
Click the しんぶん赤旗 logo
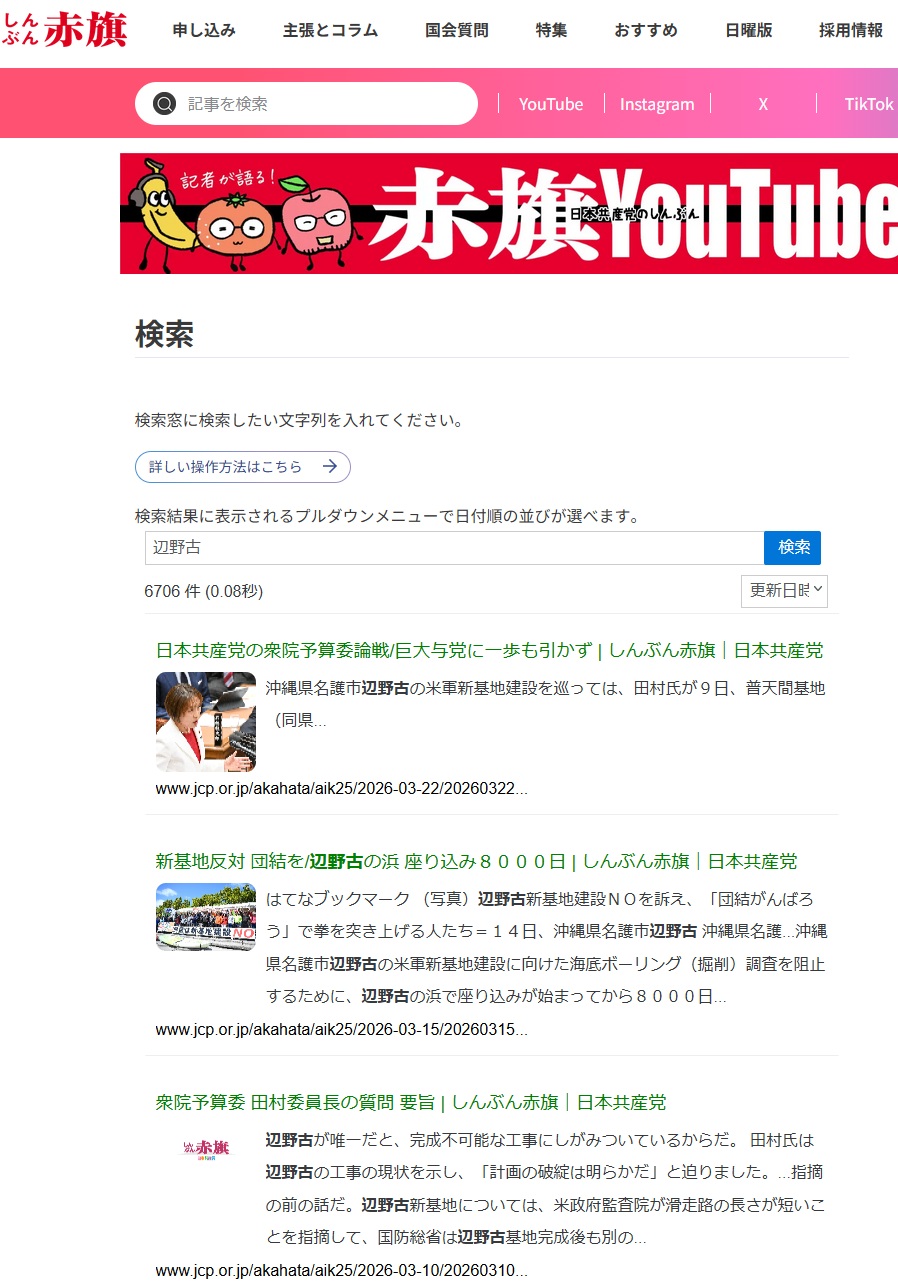click(66, 29)
